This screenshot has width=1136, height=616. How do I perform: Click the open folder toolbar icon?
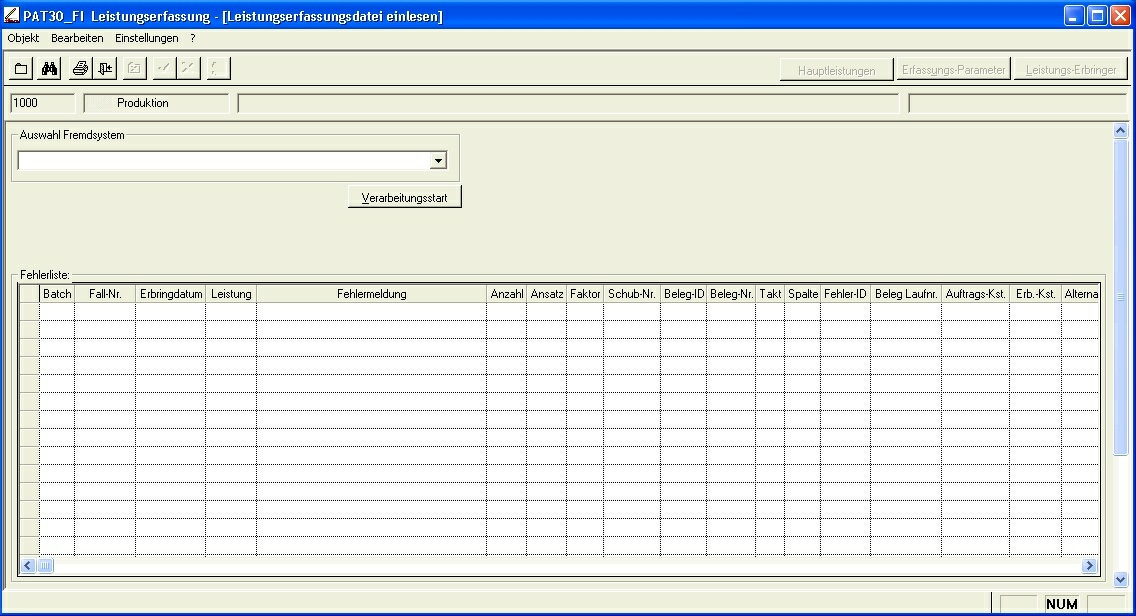(21, 69)
